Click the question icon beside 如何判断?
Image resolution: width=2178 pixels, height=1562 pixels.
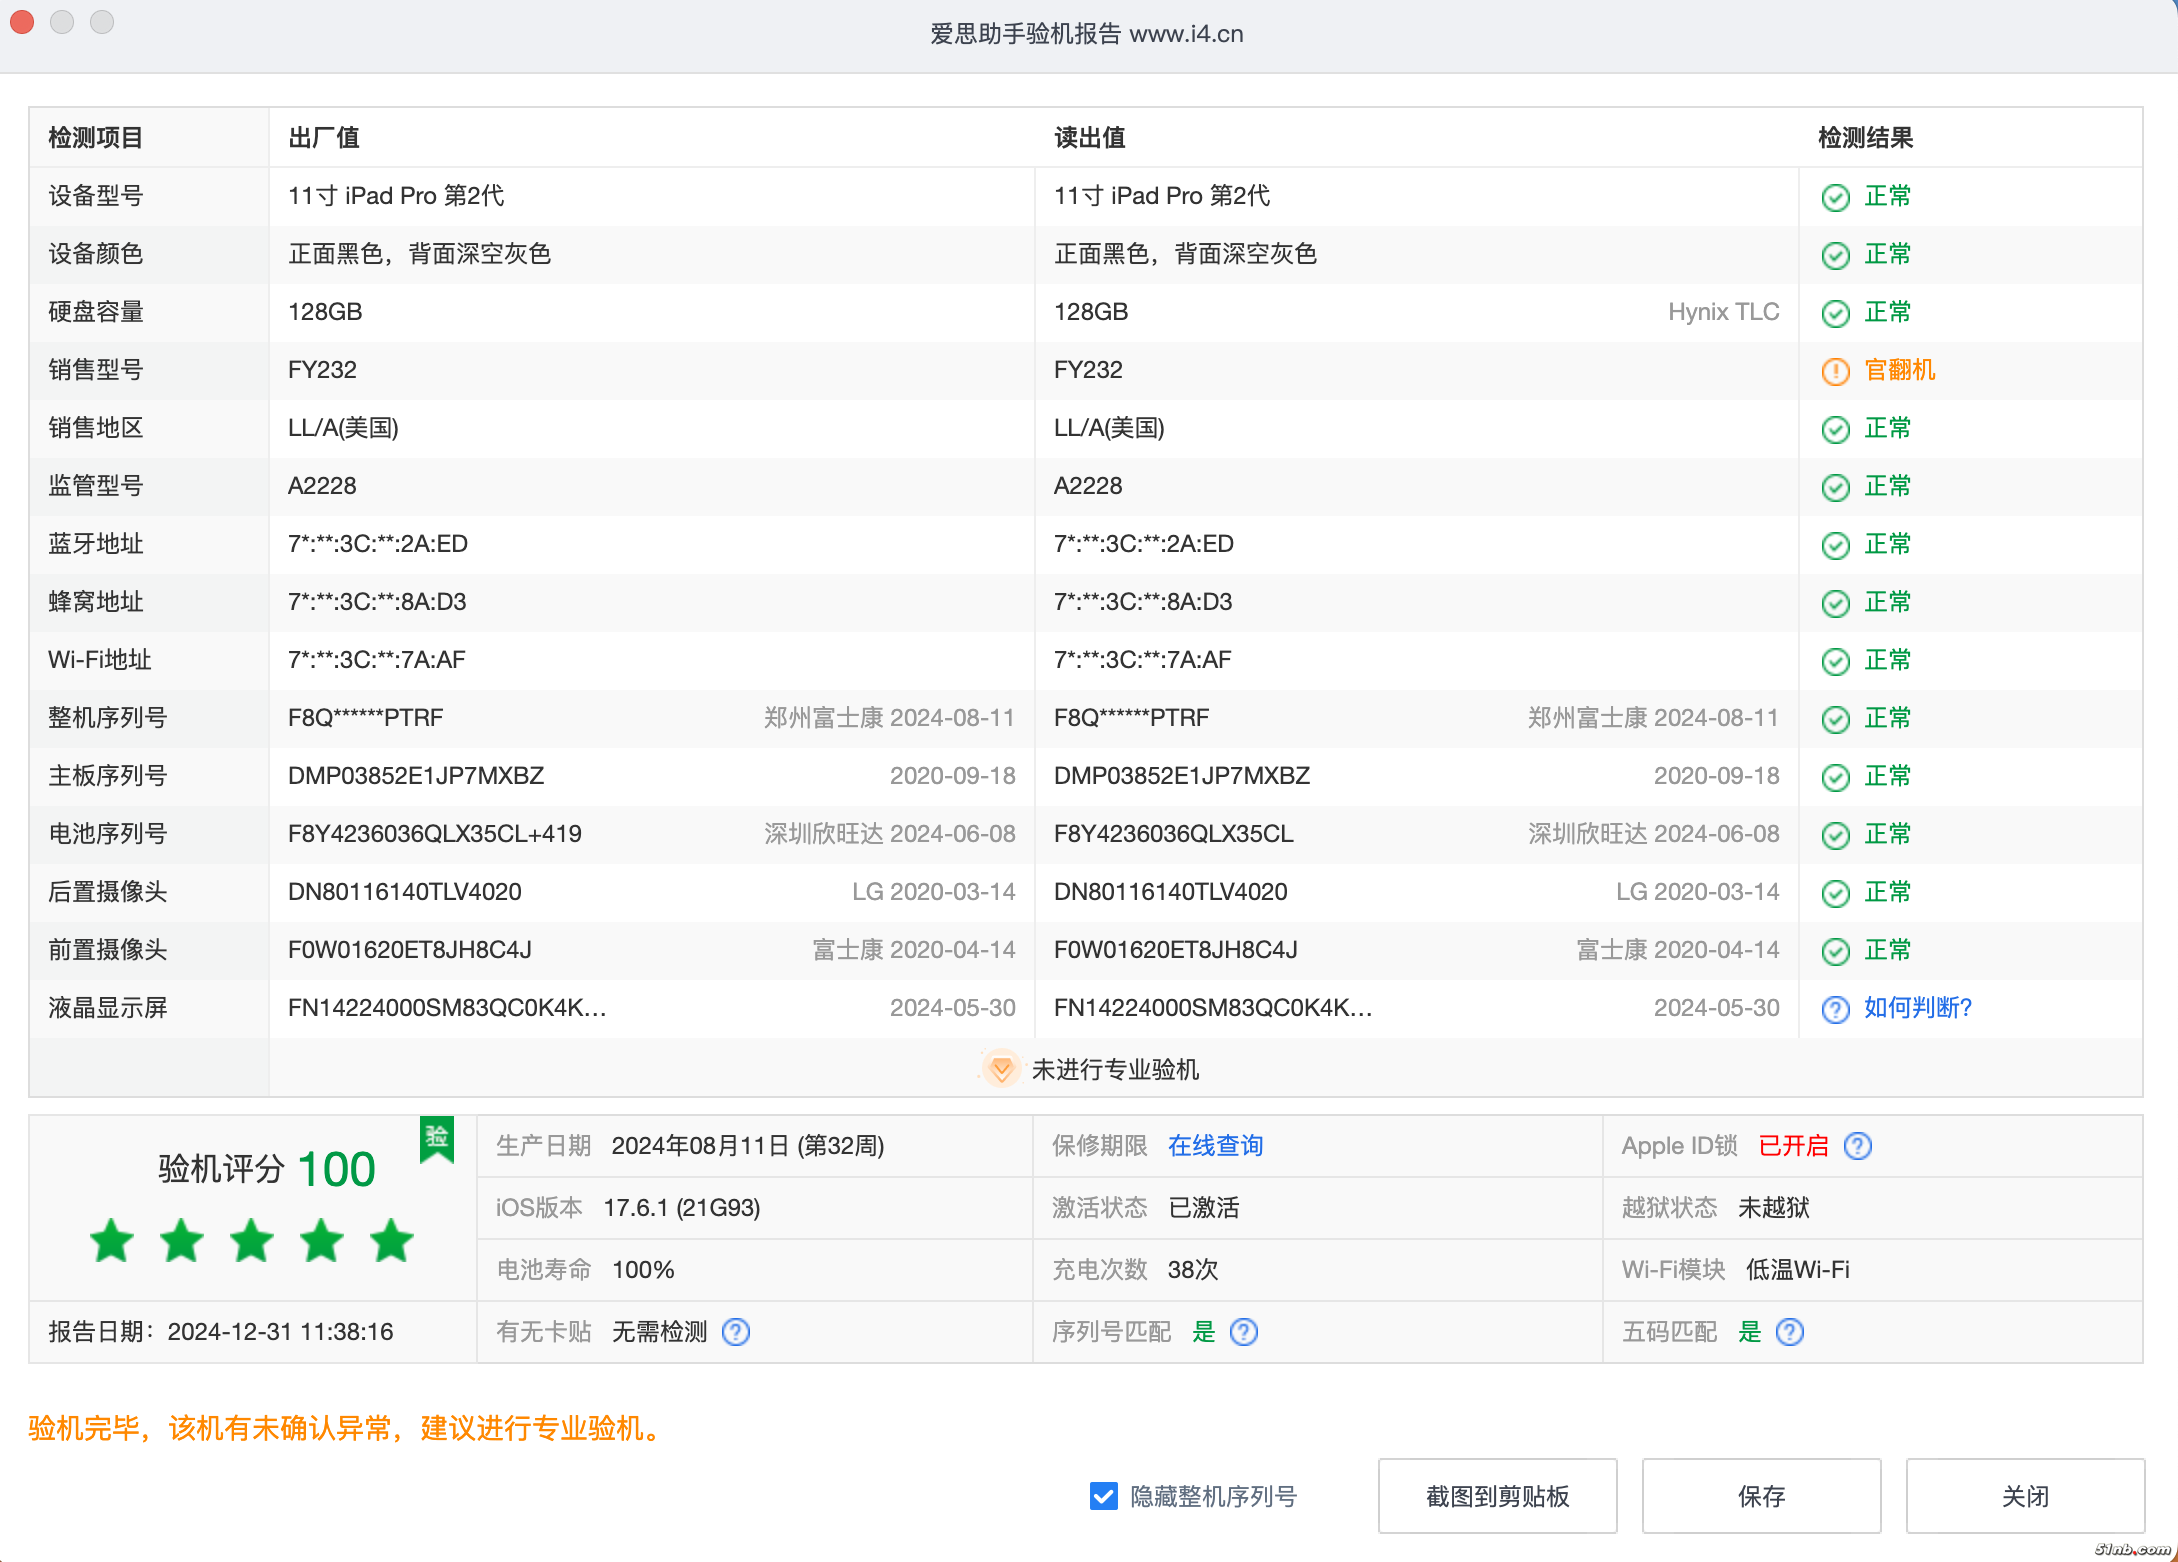click(x=1835, y=1009)
